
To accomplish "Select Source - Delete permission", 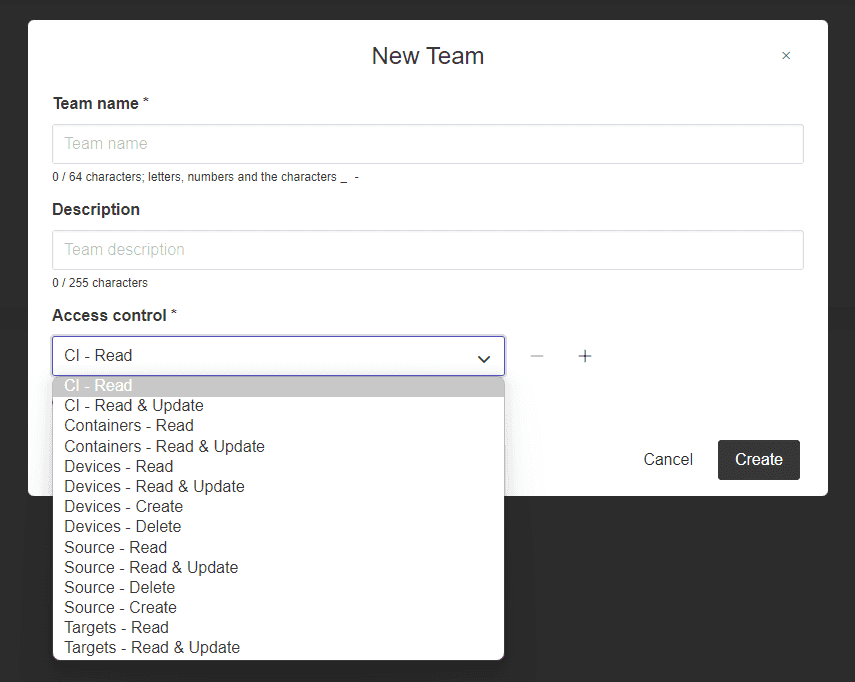I will click(119, 588).
